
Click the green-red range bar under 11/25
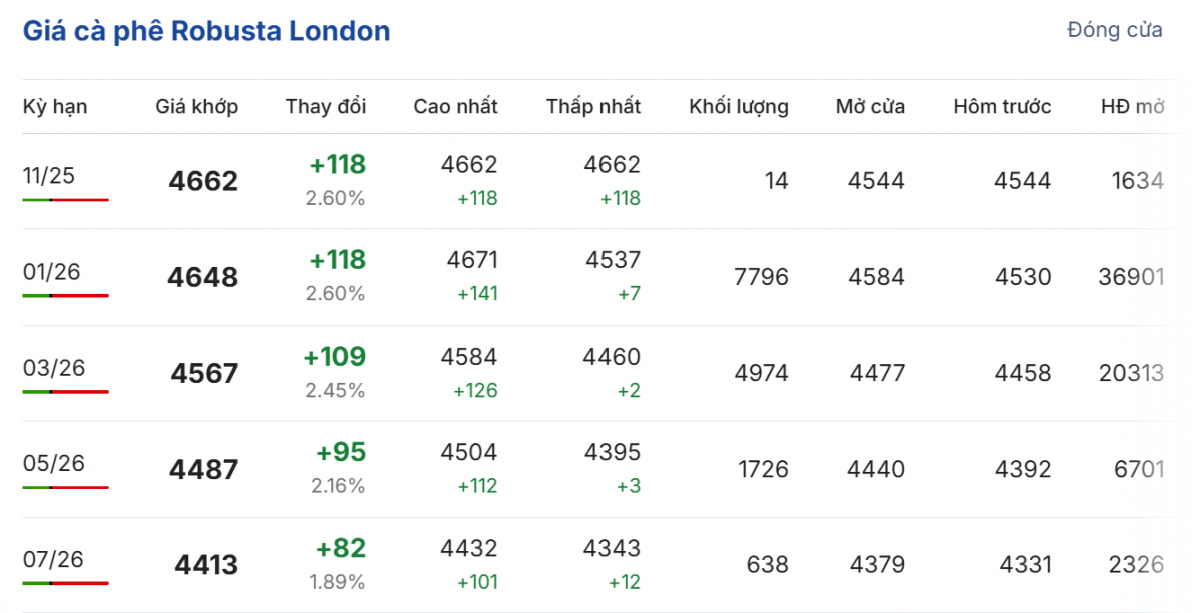tap(65, 200)
